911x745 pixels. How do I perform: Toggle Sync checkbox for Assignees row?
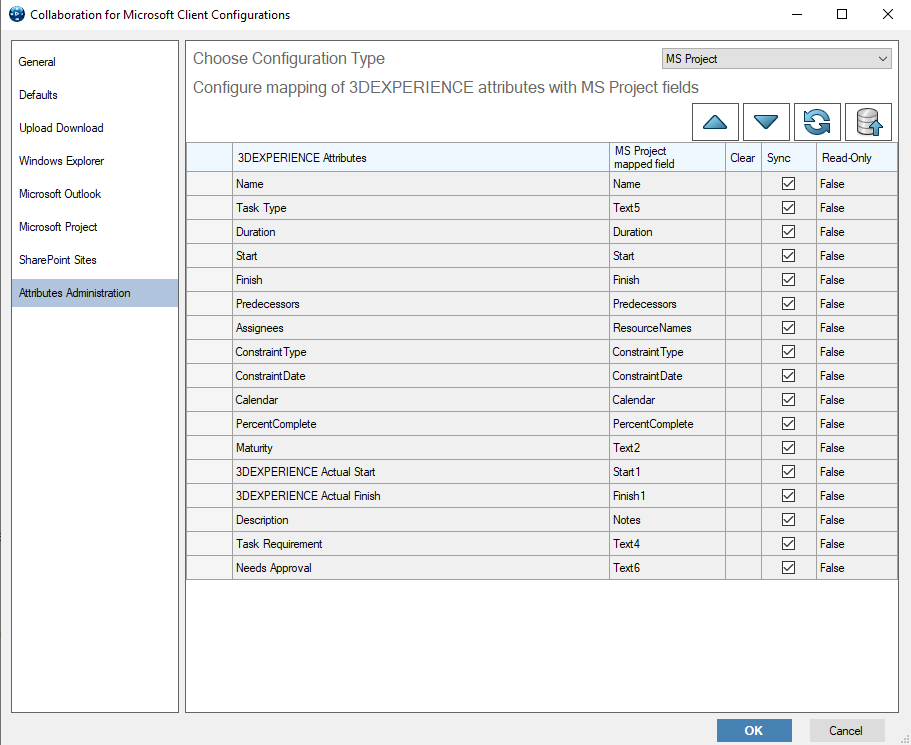click(788, 328)
